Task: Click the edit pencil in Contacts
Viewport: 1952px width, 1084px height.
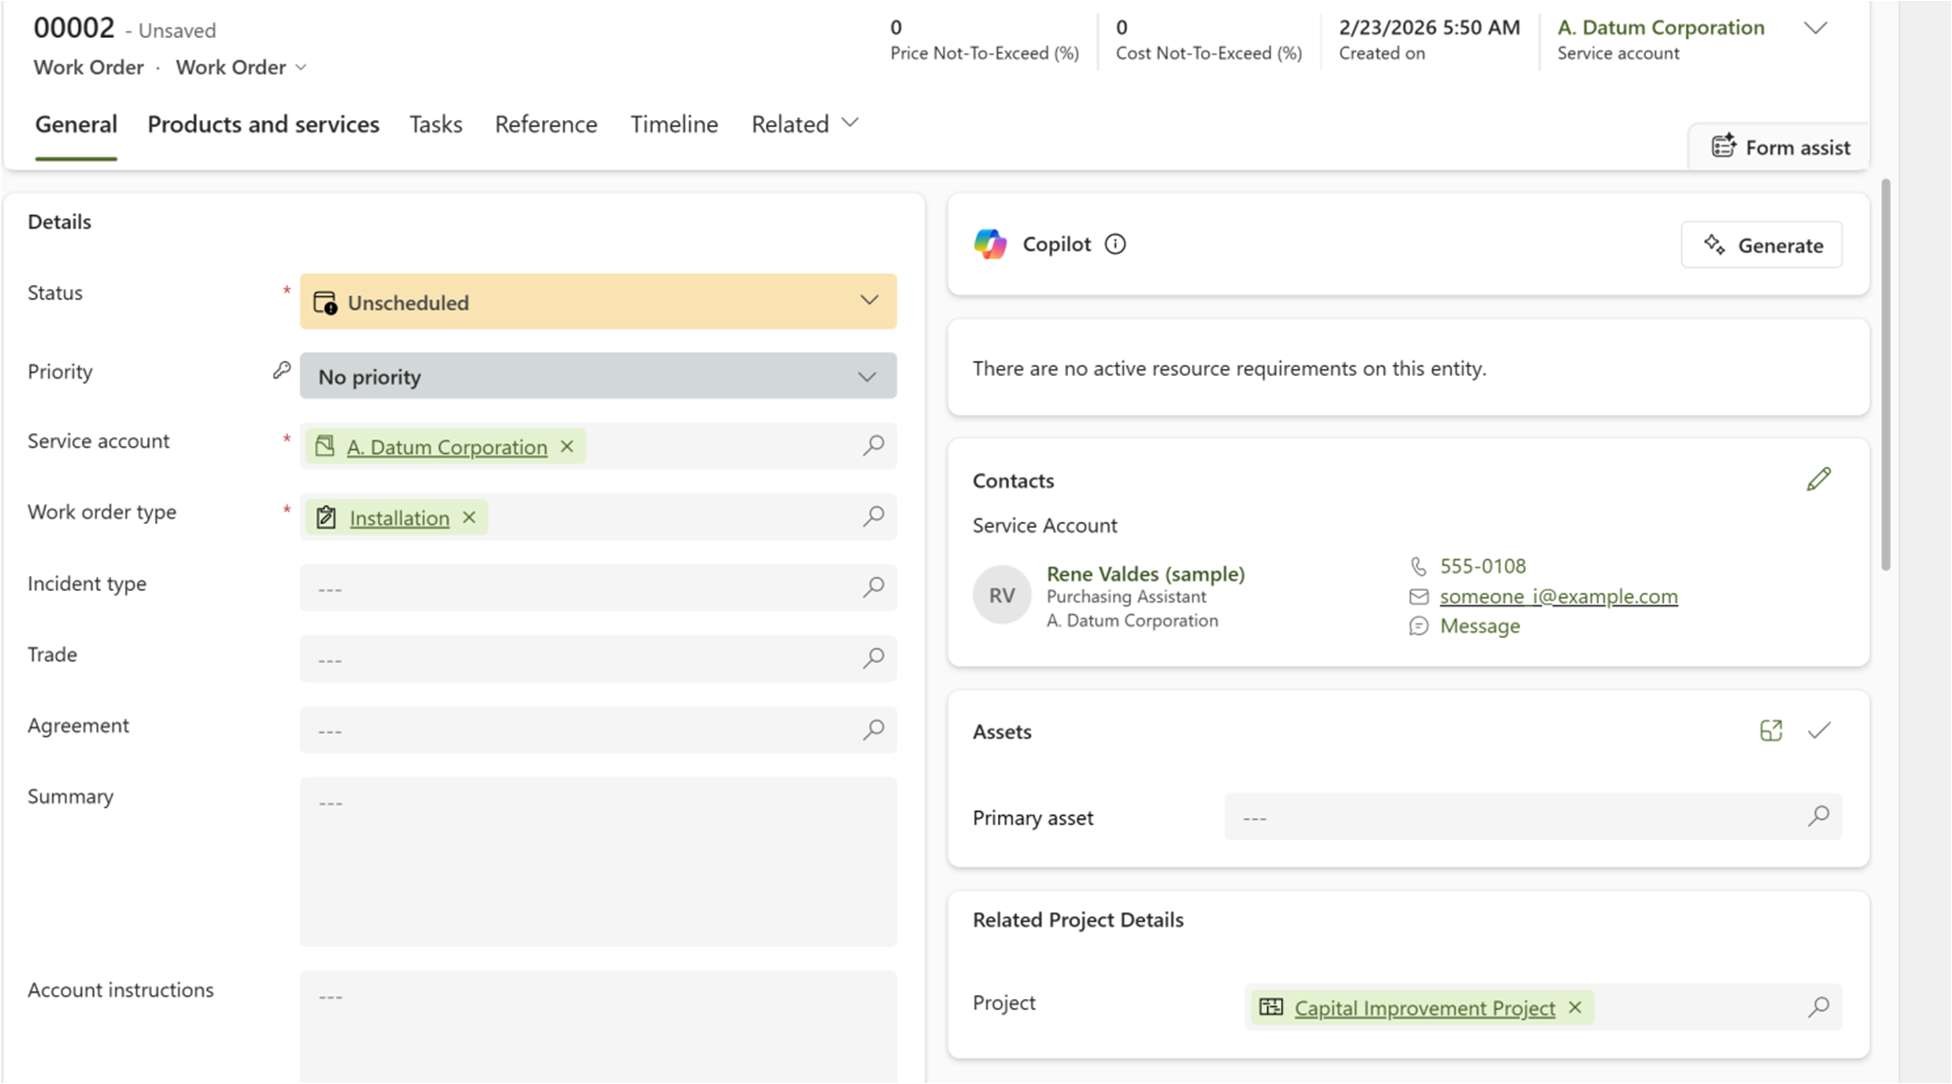Action: [1818, 479]
